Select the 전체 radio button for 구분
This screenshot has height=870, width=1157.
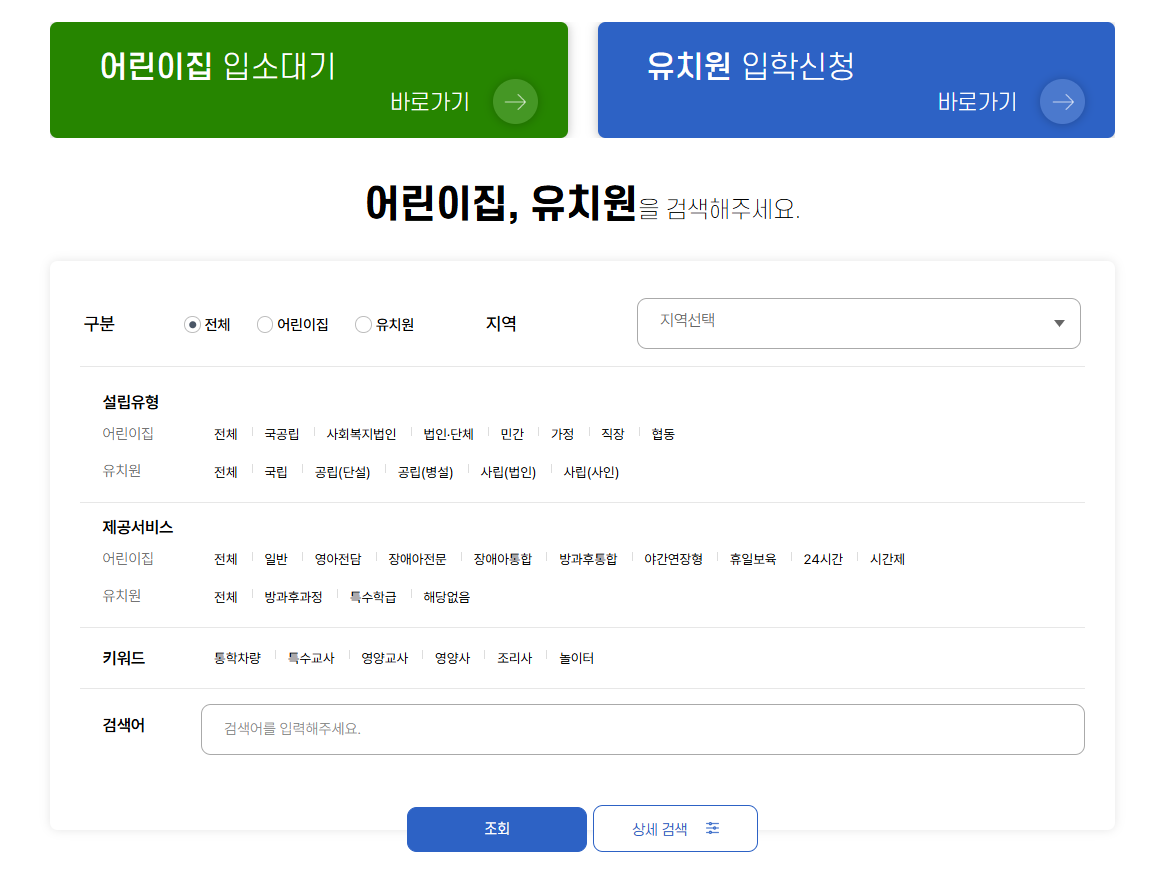coord(192,325)
